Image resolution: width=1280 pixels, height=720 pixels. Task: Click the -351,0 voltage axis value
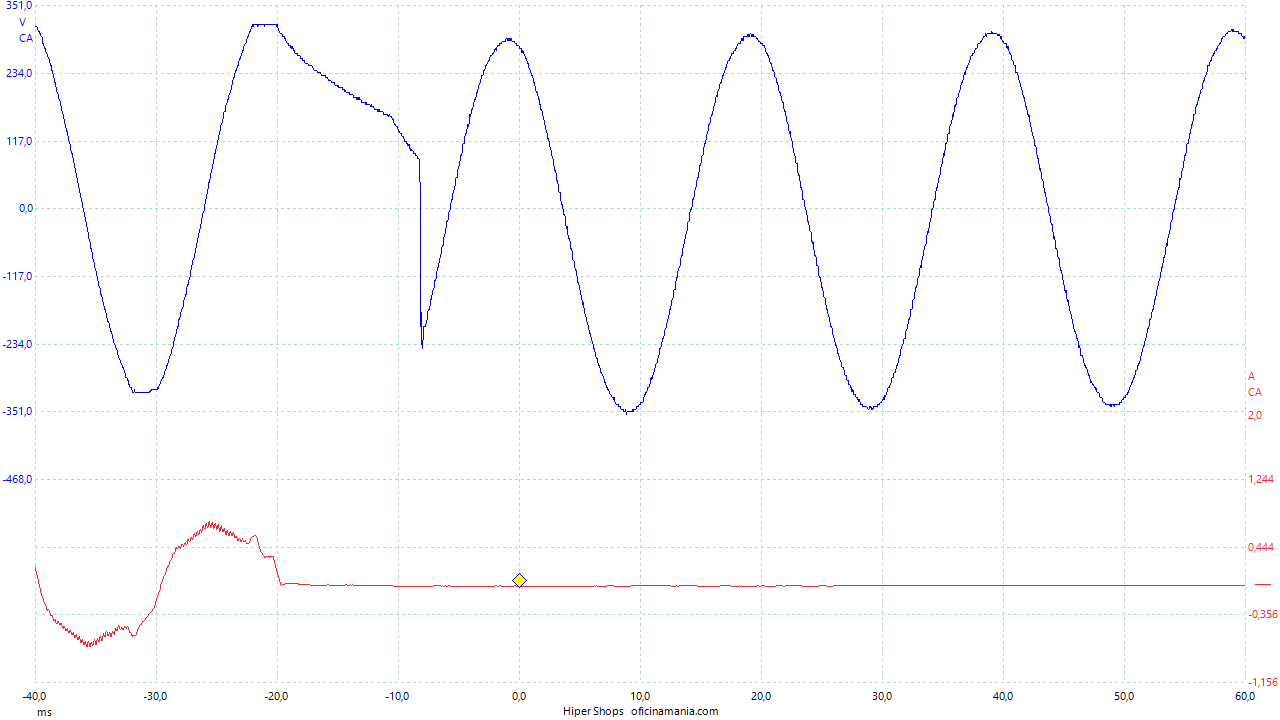click(17, 411)
